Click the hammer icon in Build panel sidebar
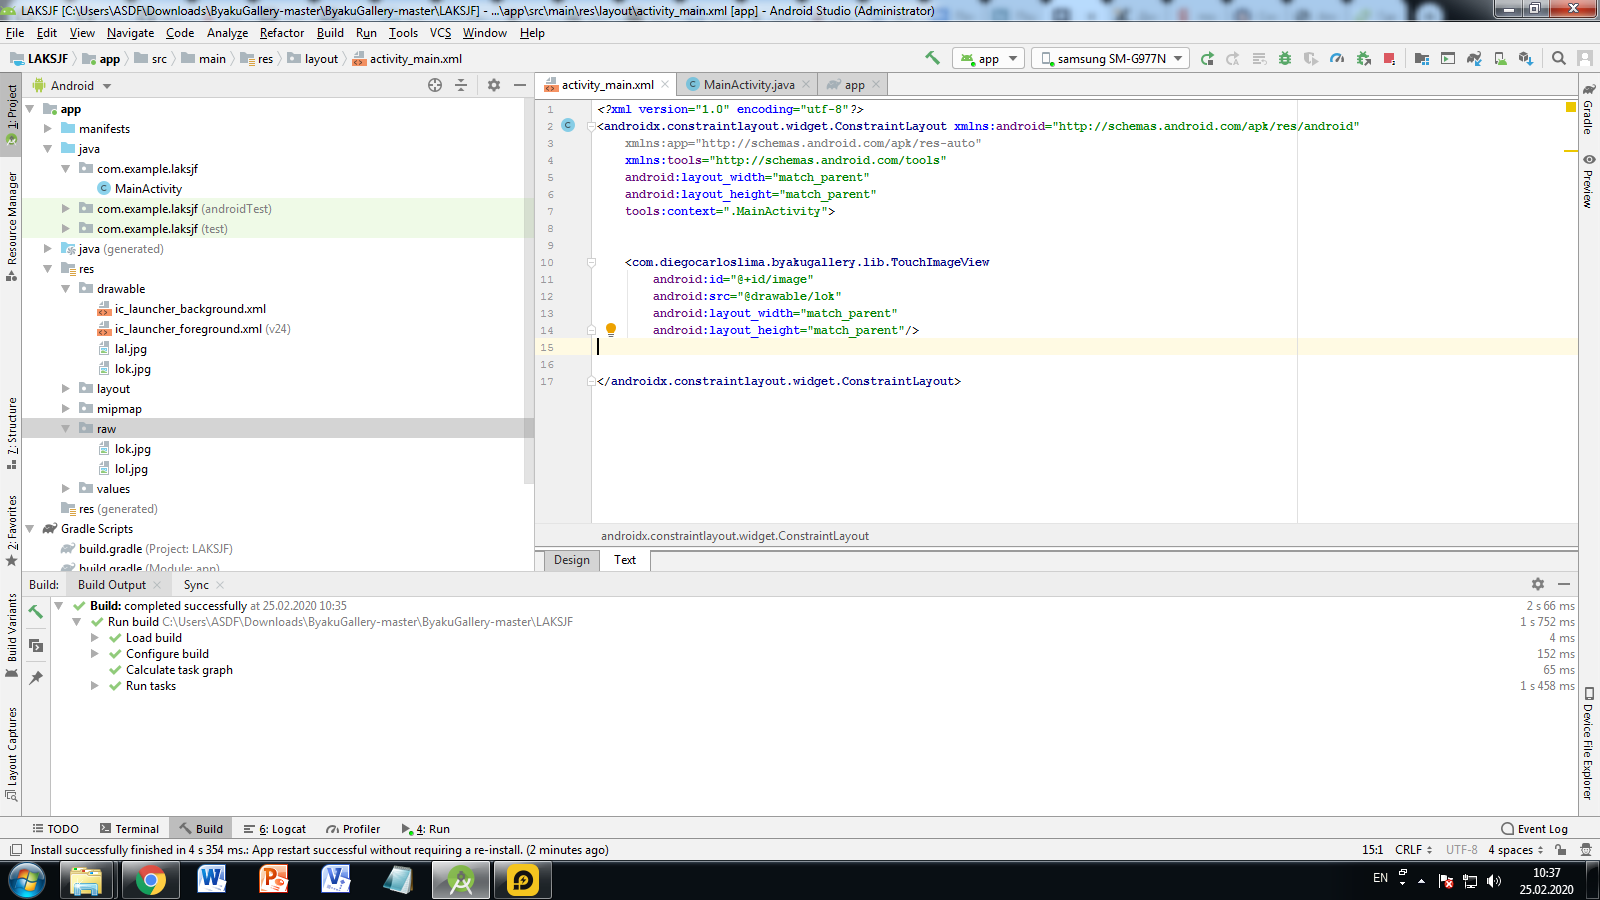Screen dimensions: 1600x900 (x=36, y=611)
